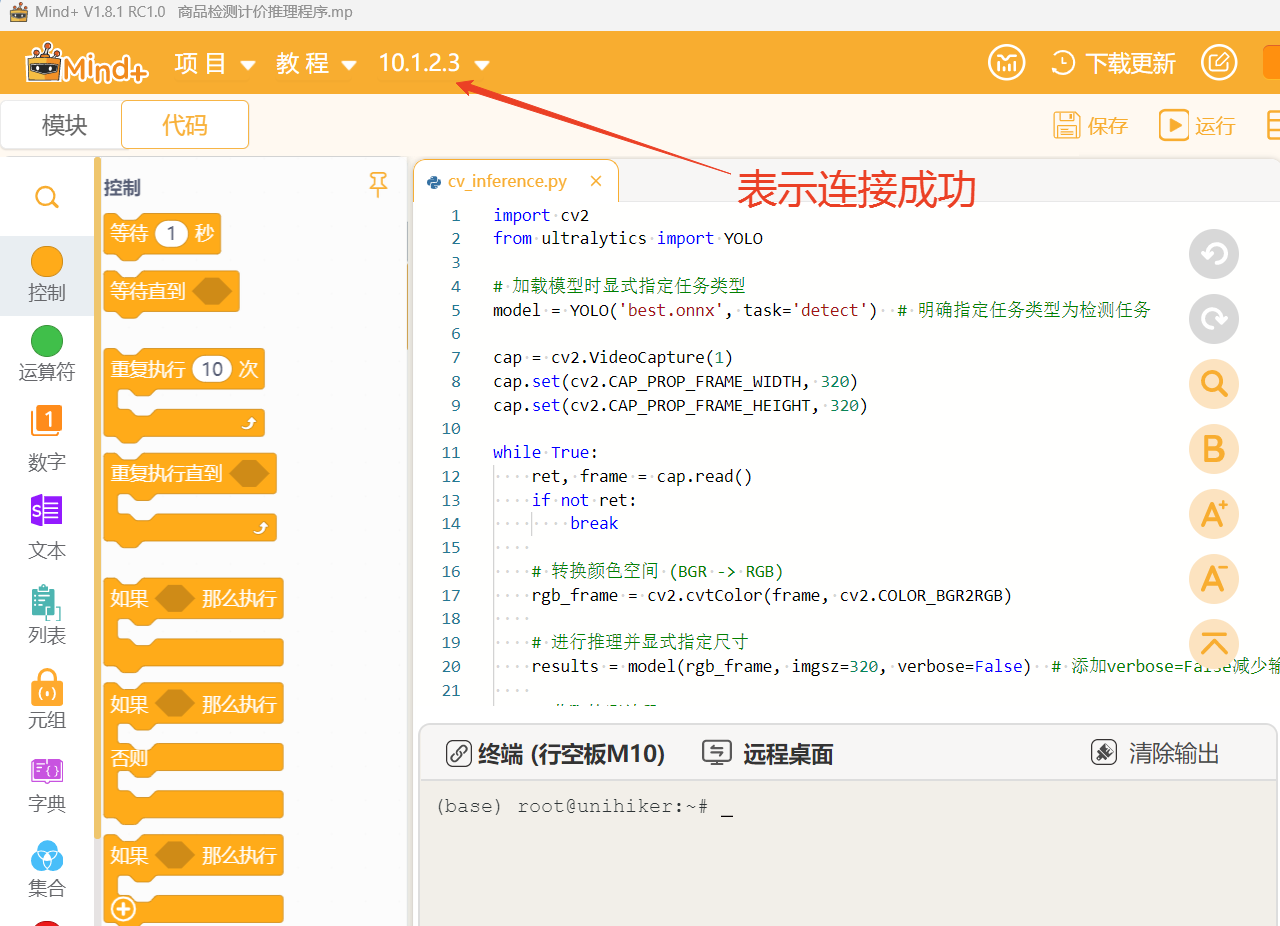Select the 数字 category

click(x=47, y=440)
